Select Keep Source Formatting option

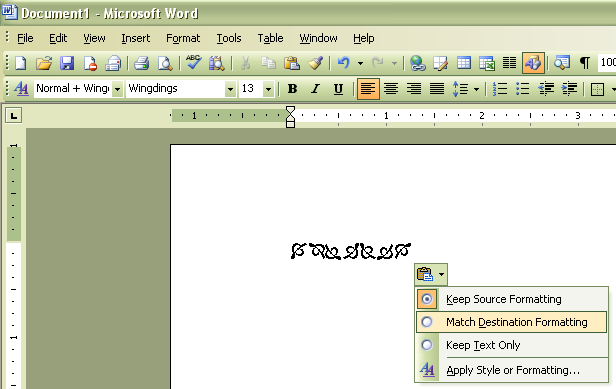tap(511, 299)
